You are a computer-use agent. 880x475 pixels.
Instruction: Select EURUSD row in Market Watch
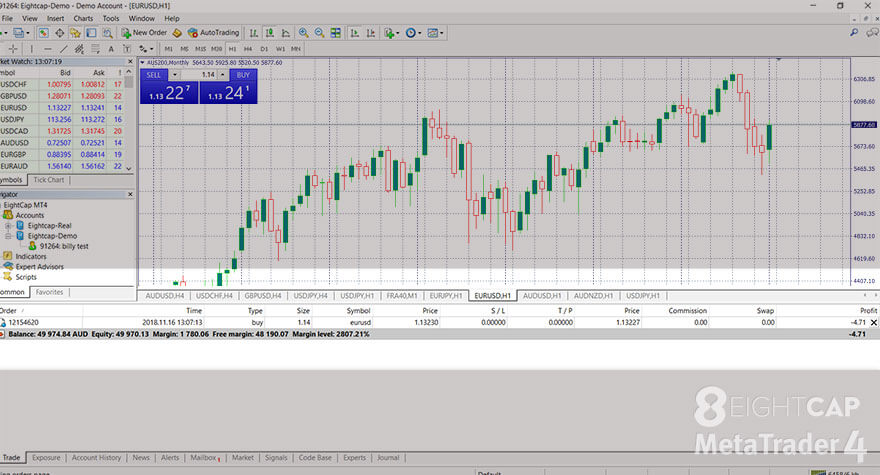62,108
